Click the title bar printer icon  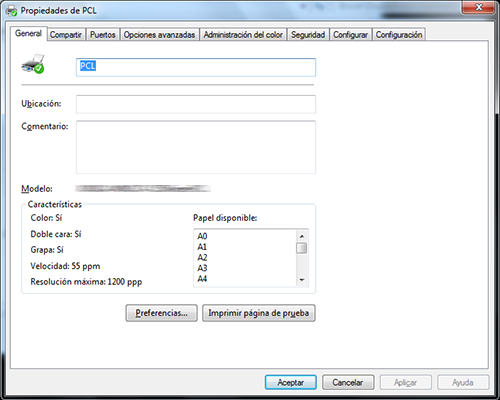[x=12, y=11]
